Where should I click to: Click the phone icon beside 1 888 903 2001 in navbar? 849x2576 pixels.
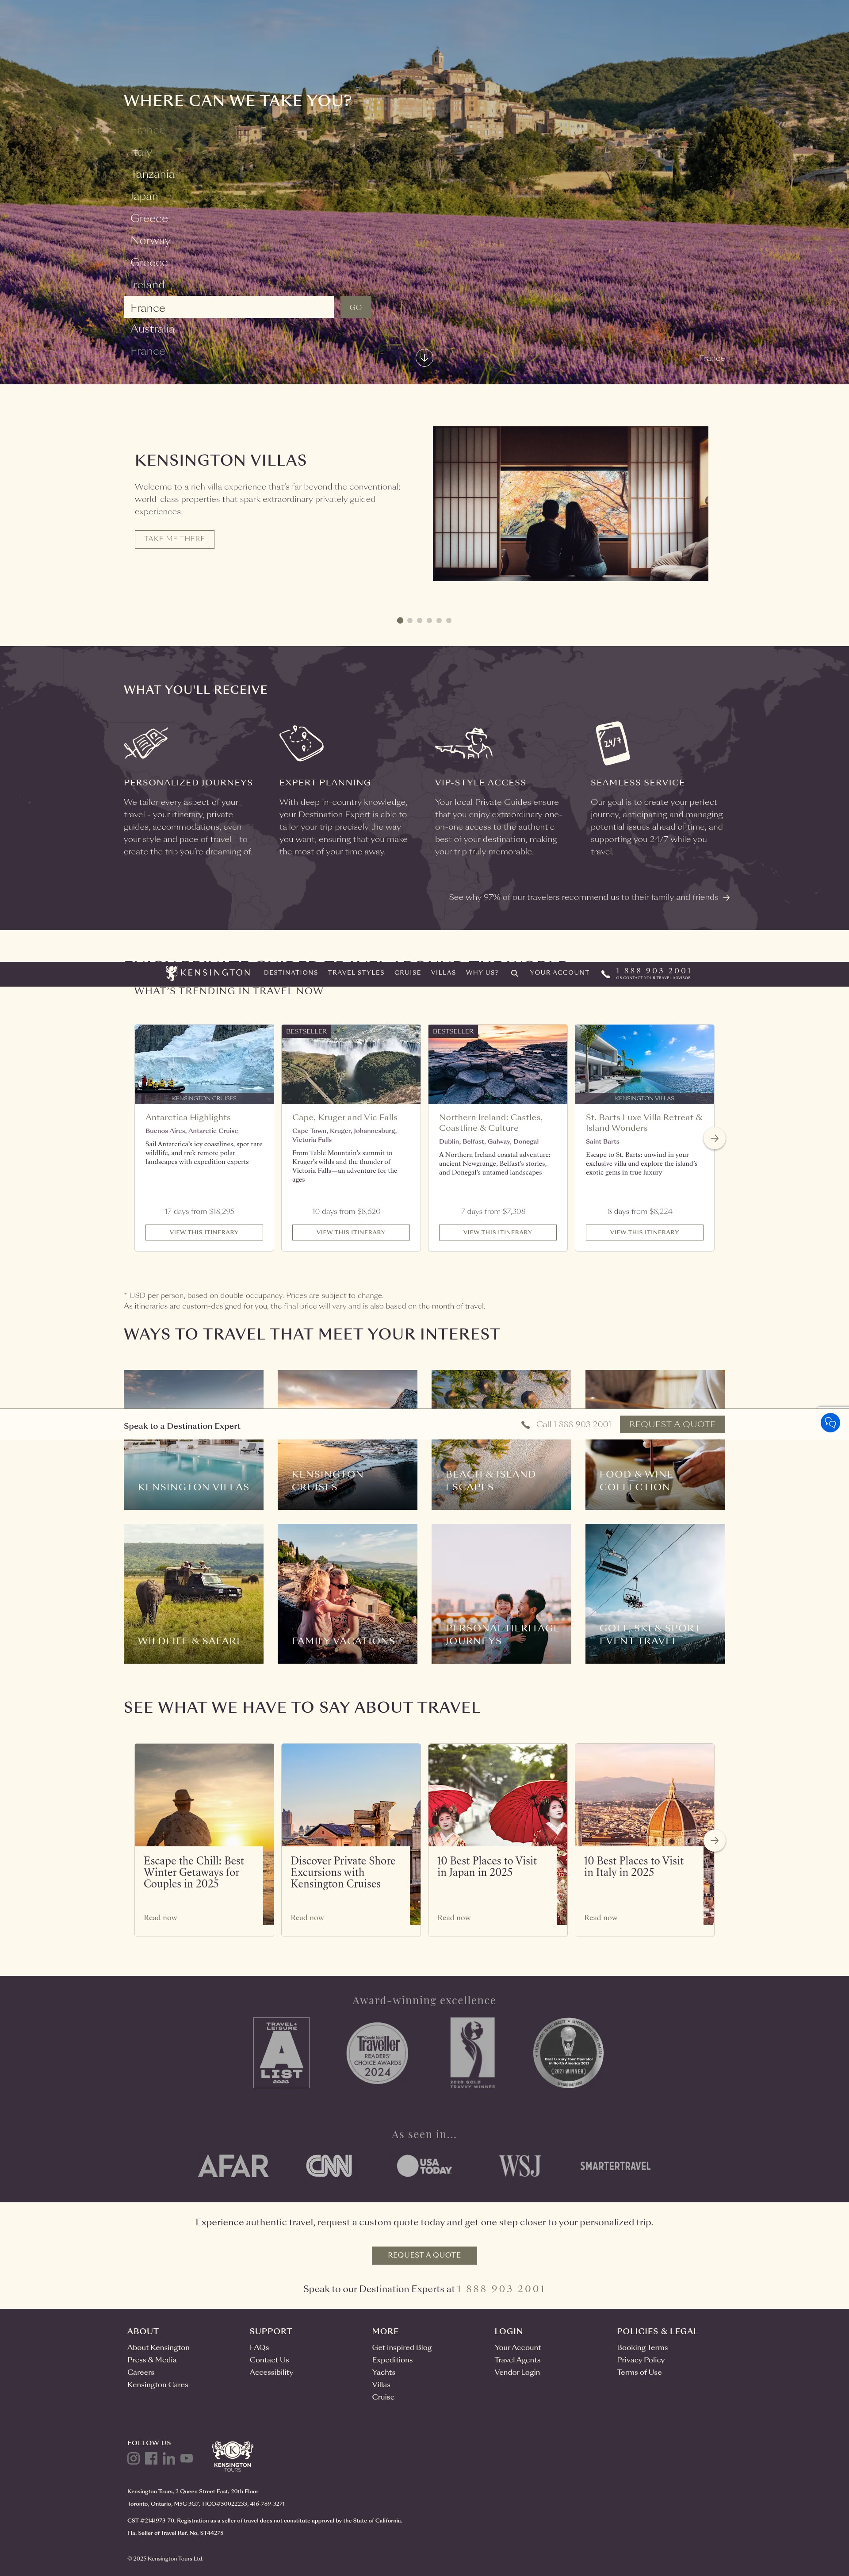605,973
